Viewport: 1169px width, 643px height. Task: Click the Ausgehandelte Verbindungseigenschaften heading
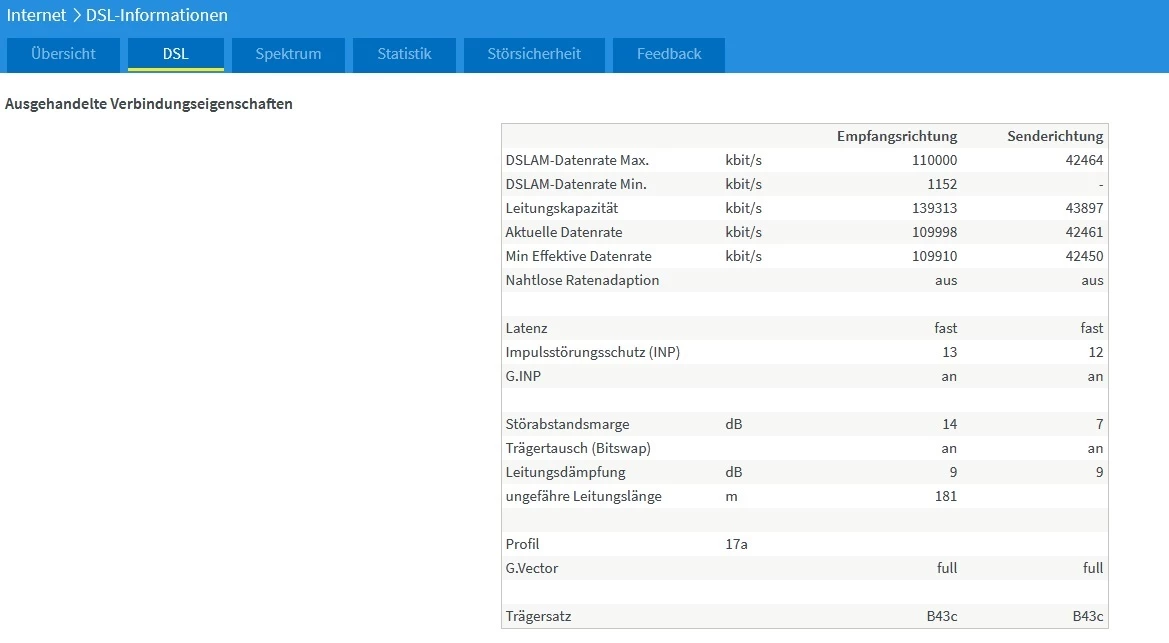149,104
